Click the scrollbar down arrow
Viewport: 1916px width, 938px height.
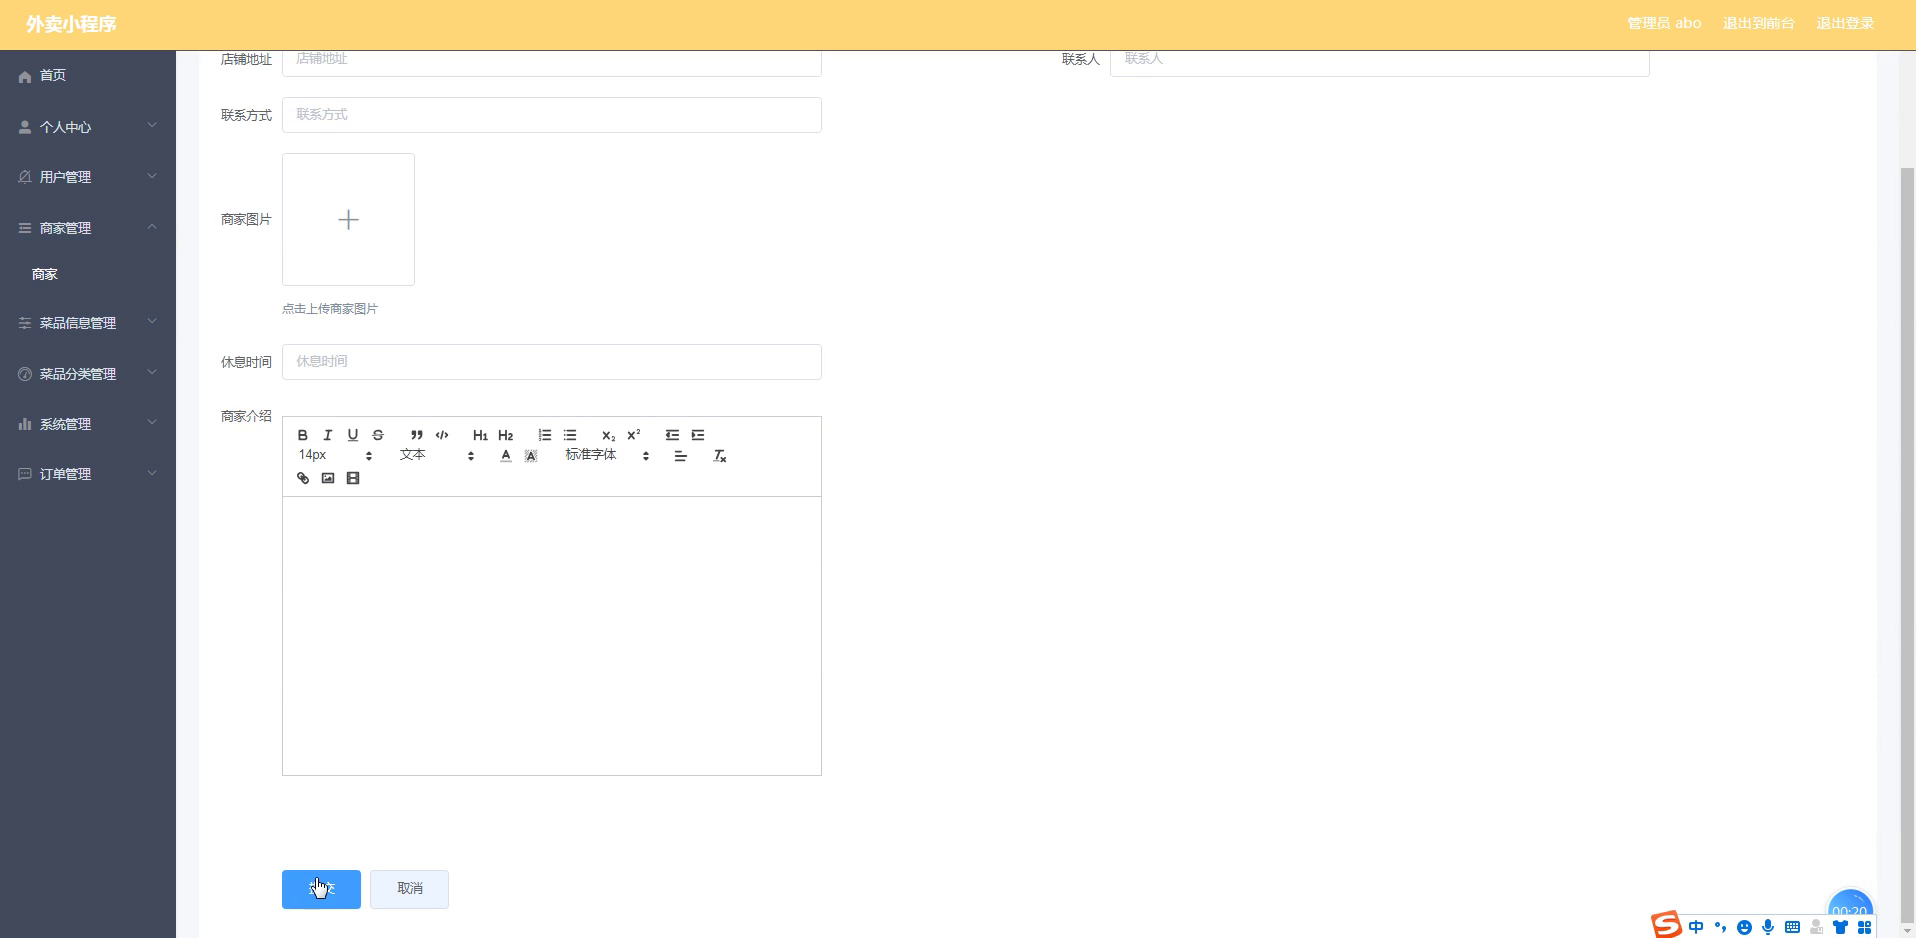click(1907, 930)
